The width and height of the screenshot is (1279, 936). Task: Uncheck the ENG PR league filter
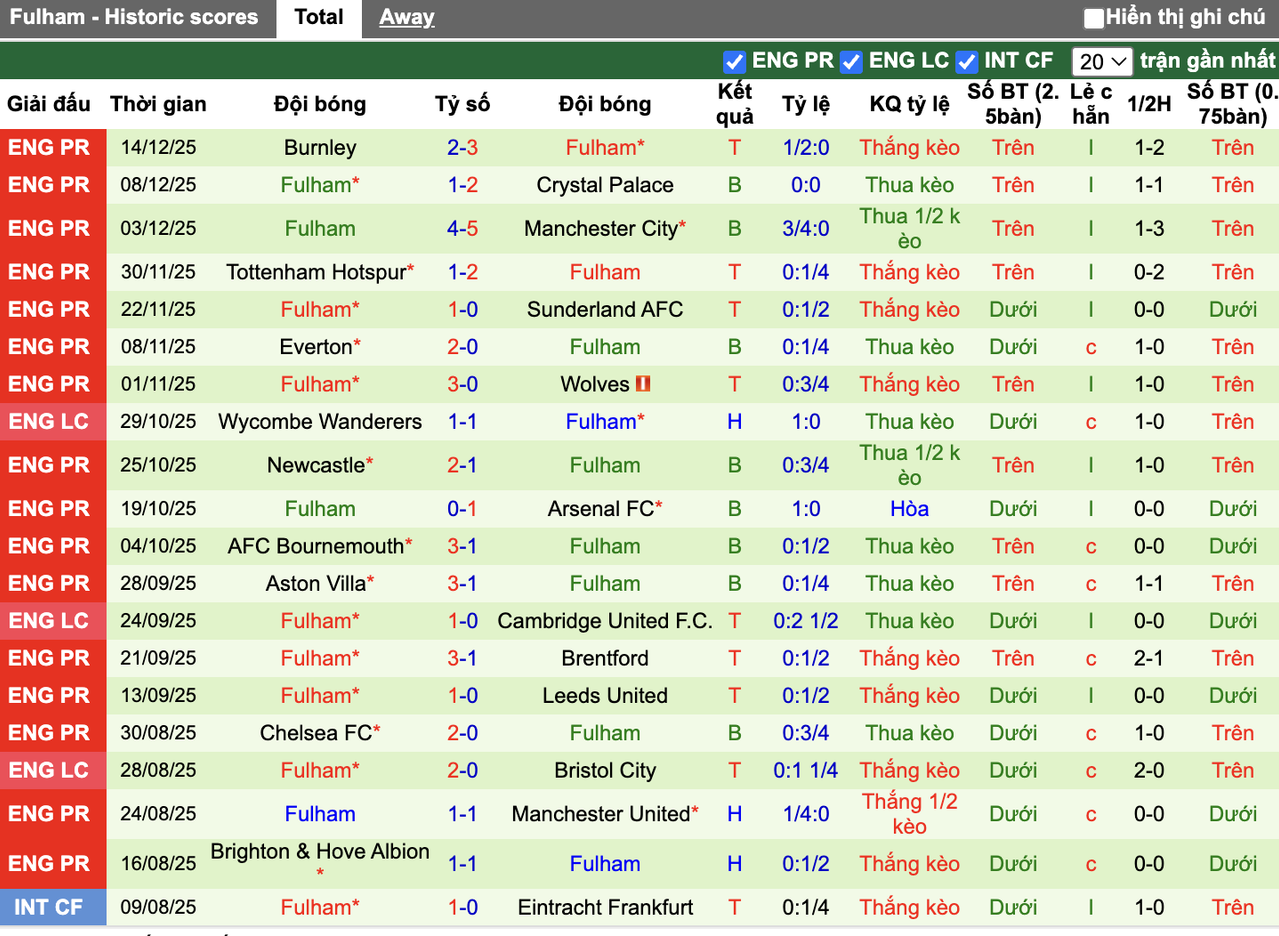pos(734,62)
